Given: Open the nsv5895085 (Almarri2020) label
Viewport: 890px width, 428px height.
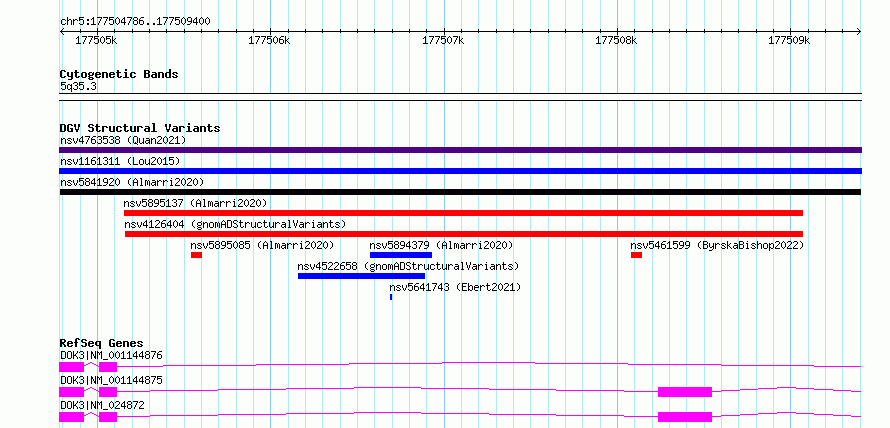Looking at the screenshot, I should (262, 245).
